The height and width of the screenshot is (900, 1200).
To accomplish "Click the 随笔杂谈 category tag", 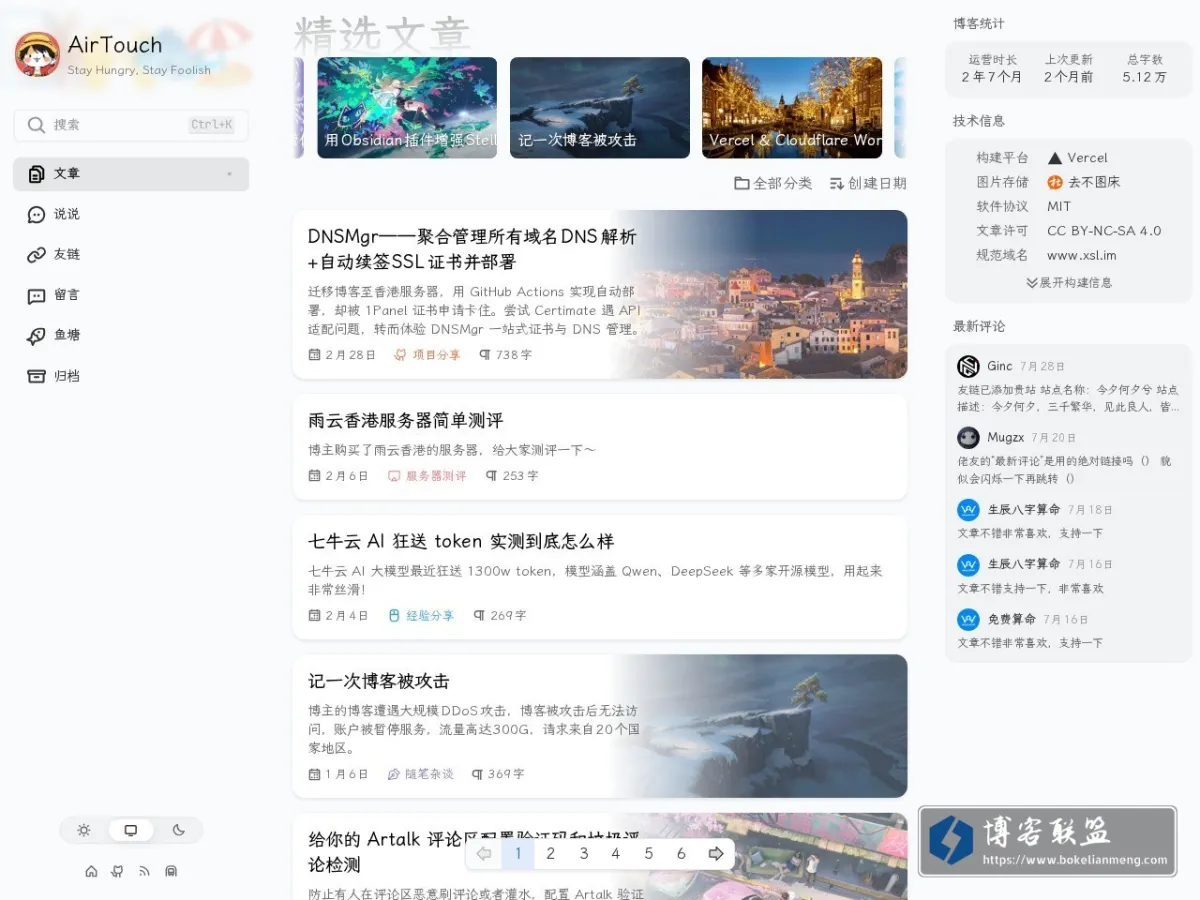I will (421, 774).
